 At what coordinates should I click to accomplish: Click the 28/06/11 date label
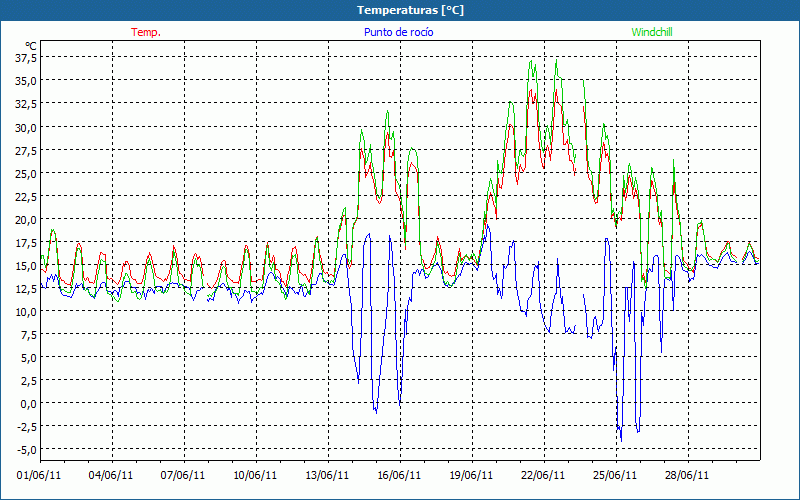(687, 475)
